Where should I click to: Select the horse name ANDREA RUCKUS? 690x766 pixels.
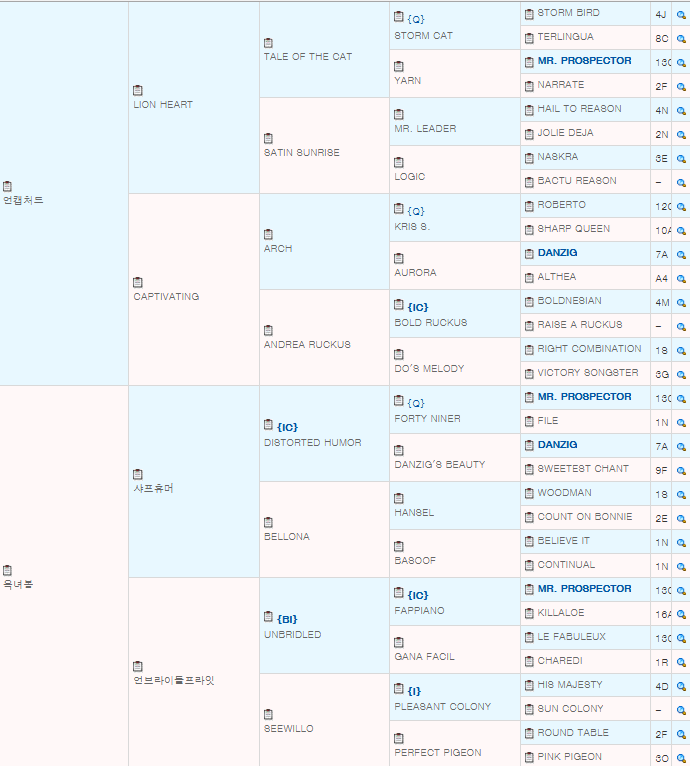pos(307,344)
